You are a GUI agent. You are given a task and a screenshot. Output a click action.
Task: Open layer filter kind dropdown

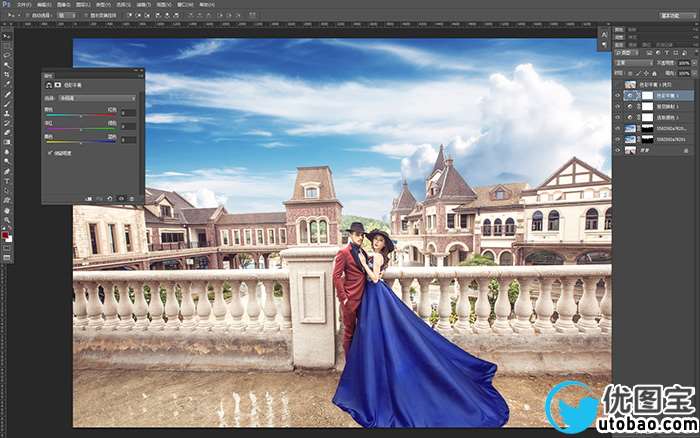628,53
